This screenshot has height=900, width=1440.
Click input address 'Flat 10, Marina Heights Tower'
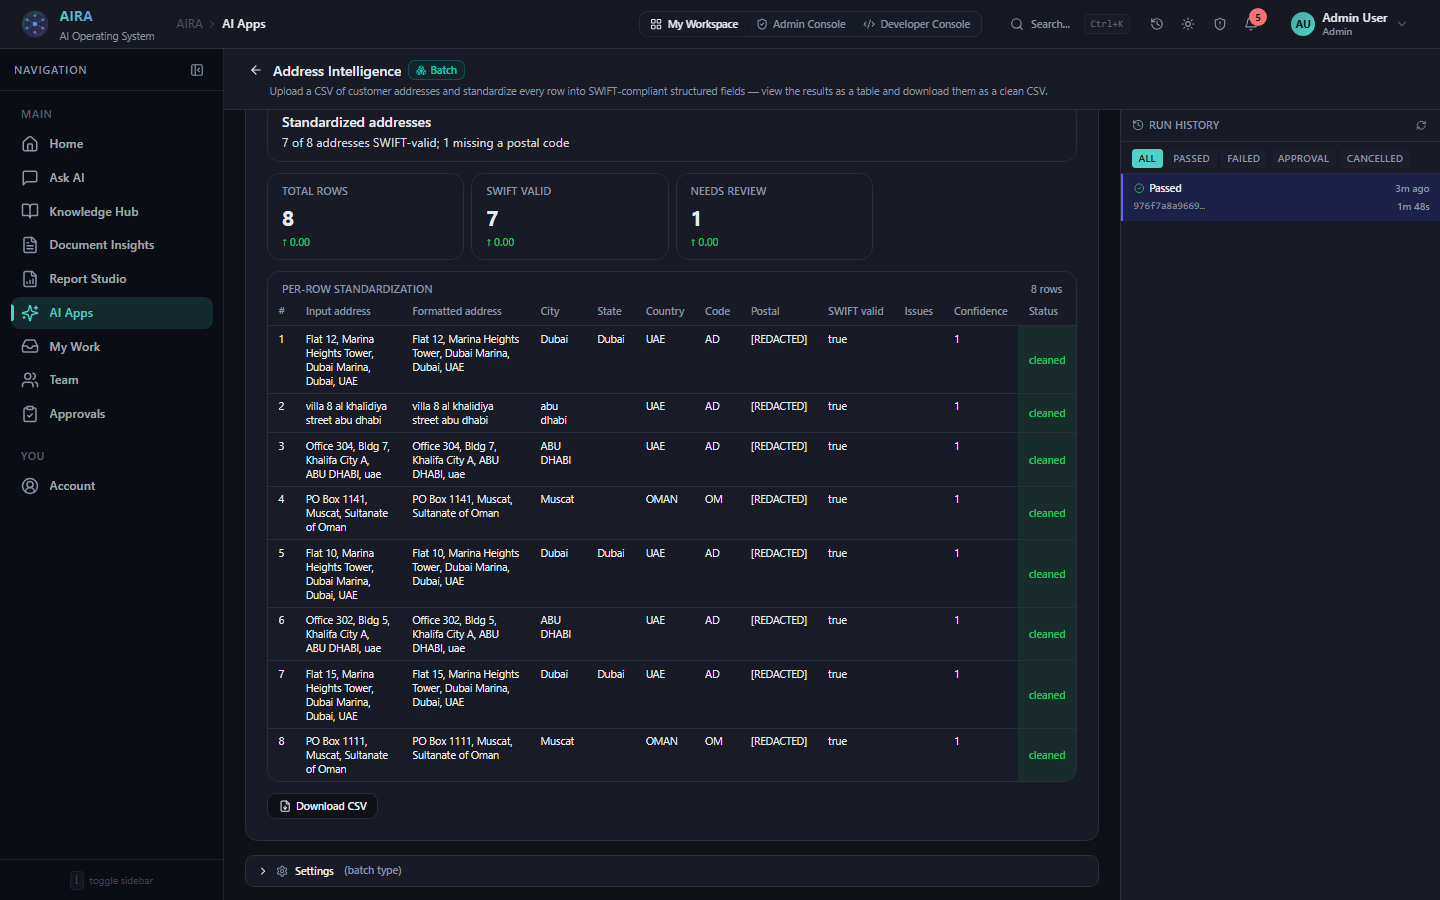[x=340, y=574]
